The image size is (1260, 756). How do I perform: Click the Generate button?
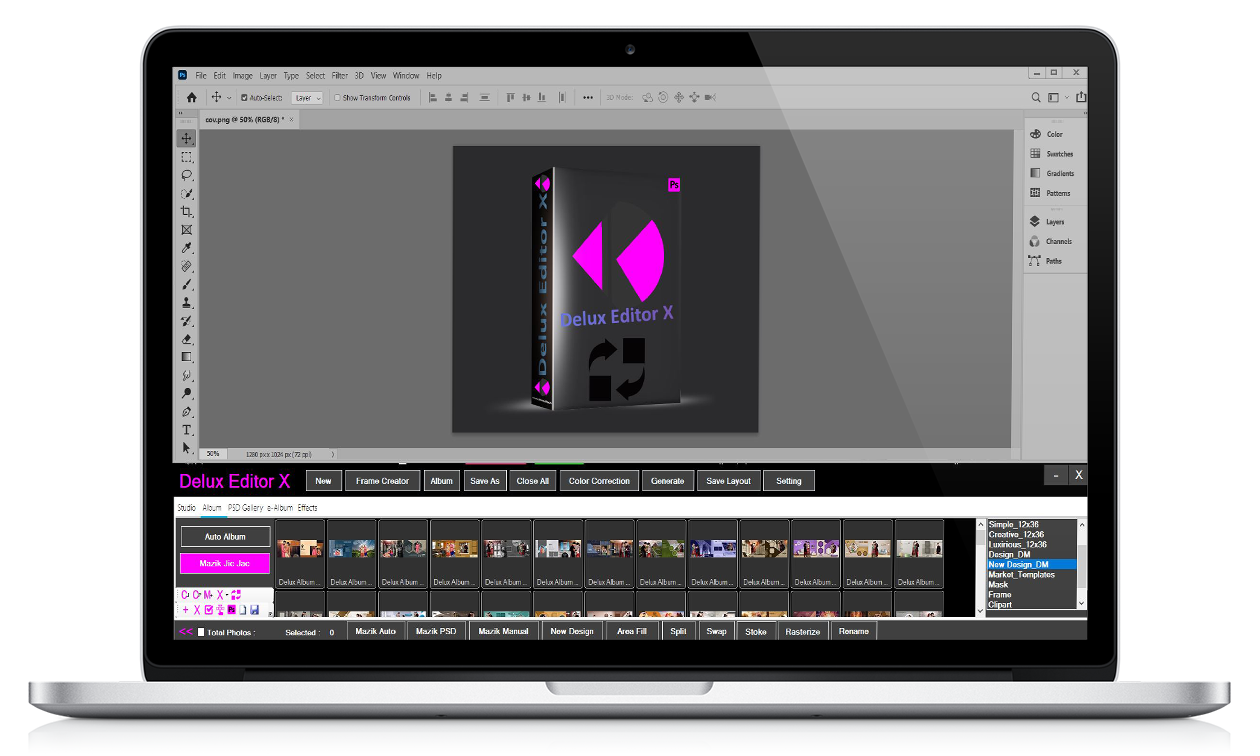pyautogui.click(x=668, y=481)
